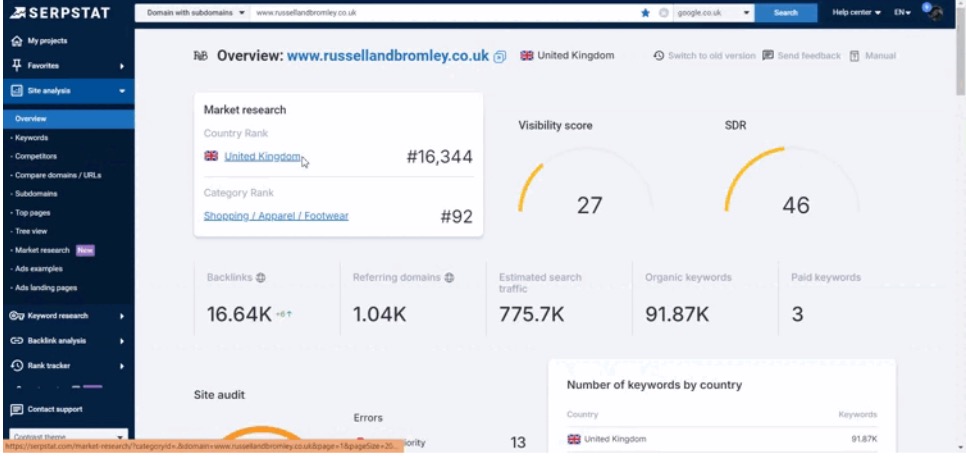This screenshot has height=456, width=966.
Task: Click the Site analysis icon
Action: coord(17,91)
